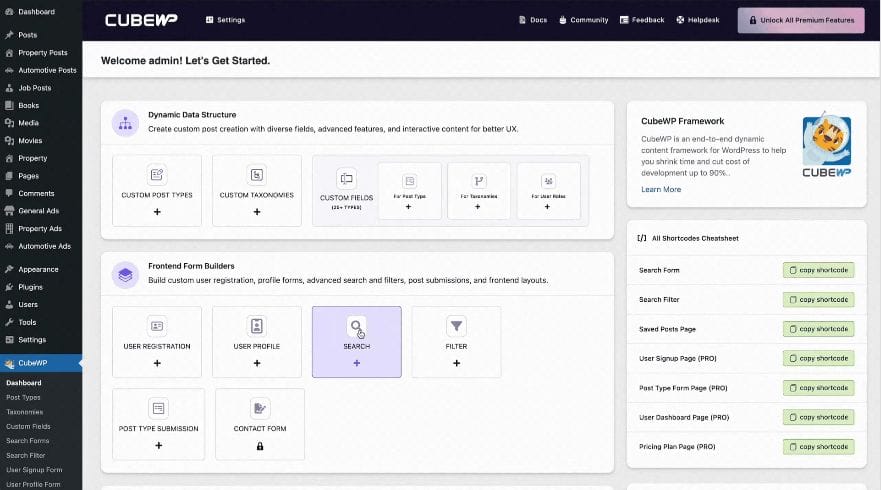Open Search Forms submenu under CubeWP
This screenshot has width=882, height=490.
point(27,441)
